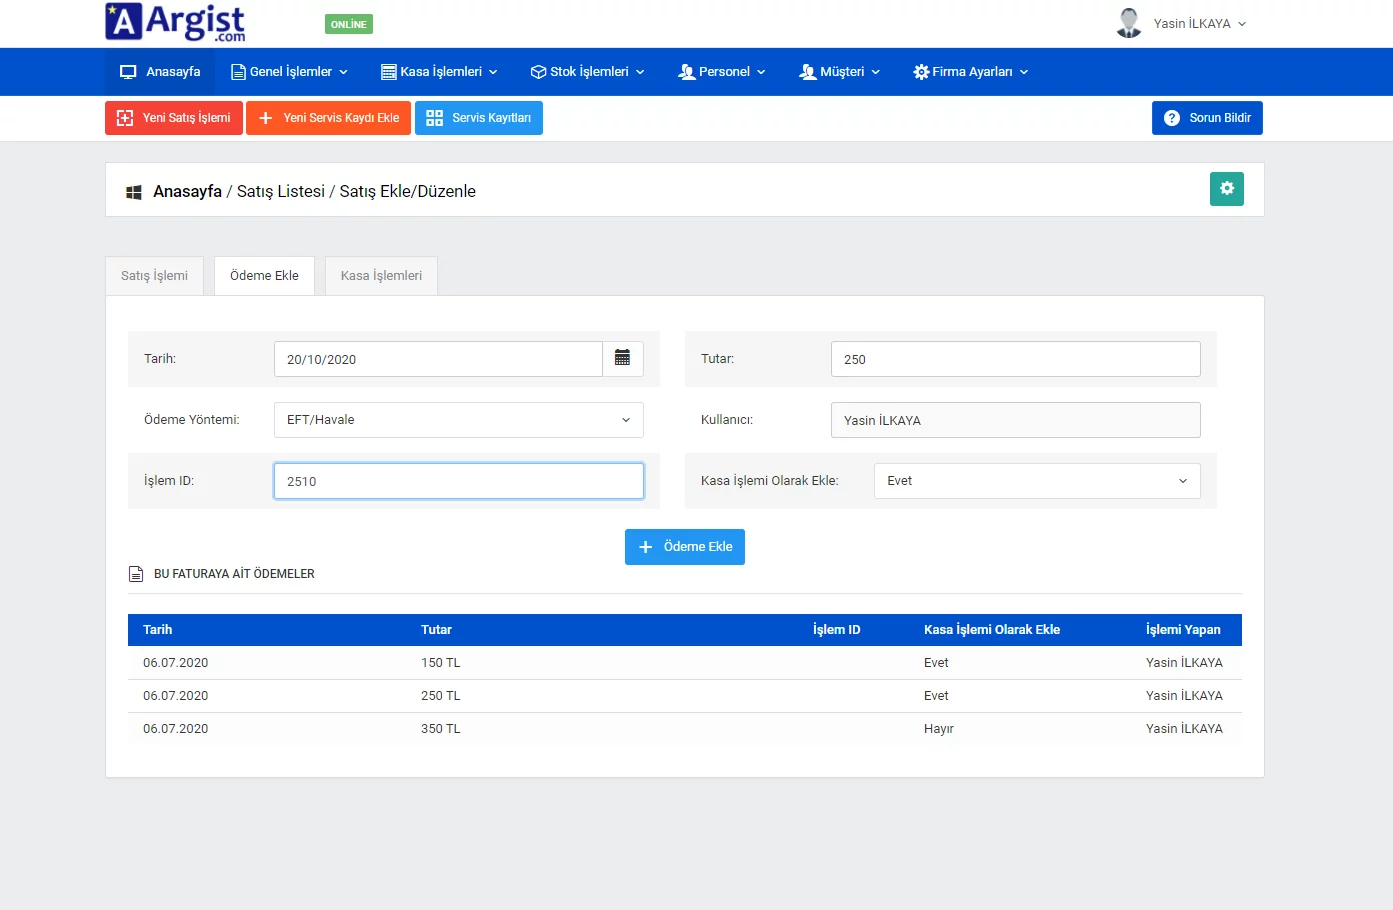1393x910 pixels.
Task: Click the Satış Listesi breadcrumb link
Action: click(x=280, y=191)
